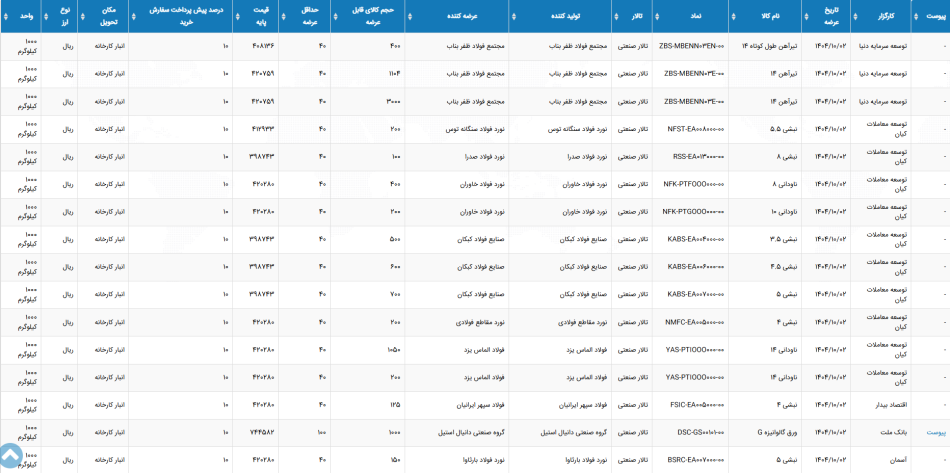Viewport: 950px width, 473px height.
Task: Click offer volume ۶۰۰
Action: [396, 267]
